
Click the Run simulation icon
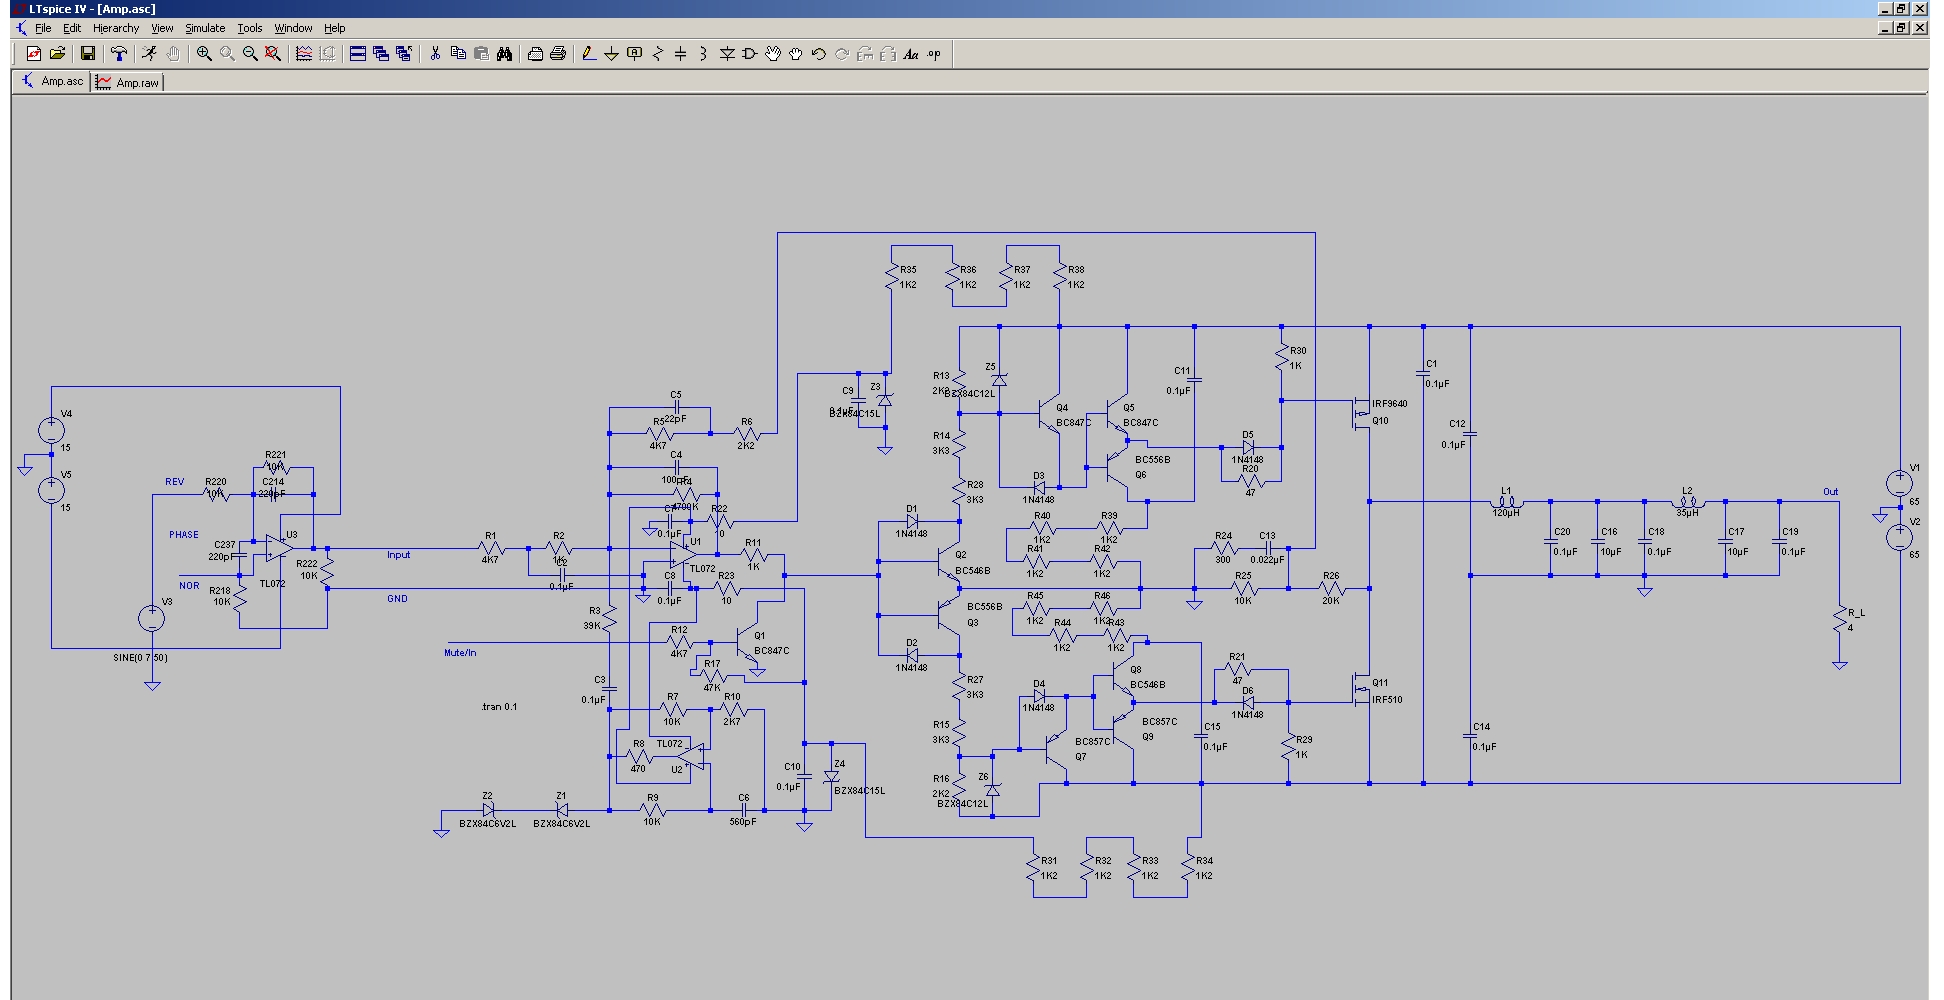tap(149, 54)
